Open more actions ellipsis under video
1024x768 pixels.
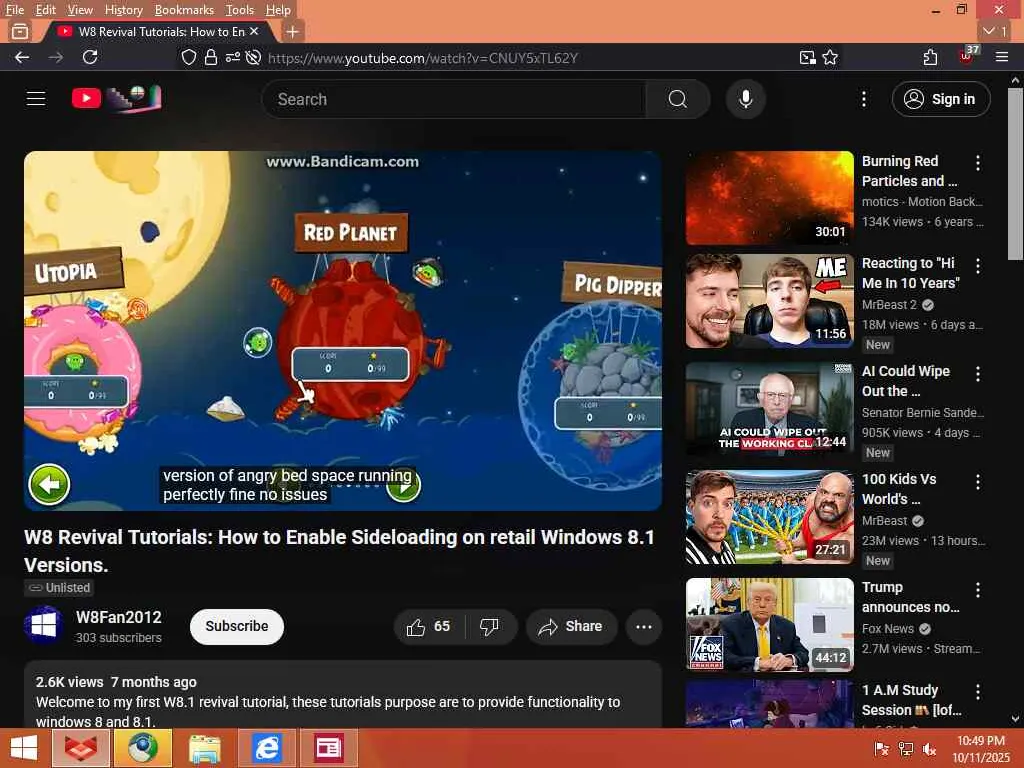pyautogui.click(x=643, y=626)
